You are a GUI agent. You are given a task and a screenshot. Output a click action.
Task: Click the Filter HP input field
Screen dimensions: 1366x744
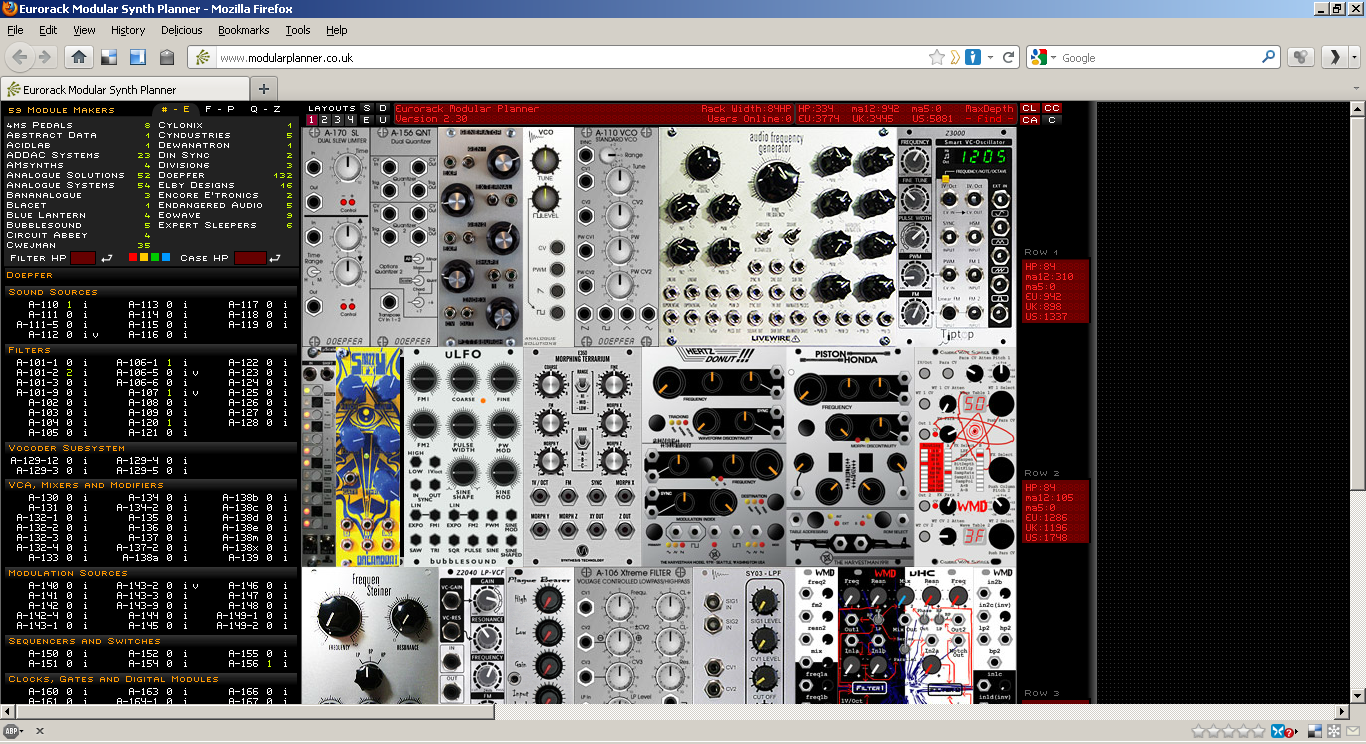click(x=83, y=258)
